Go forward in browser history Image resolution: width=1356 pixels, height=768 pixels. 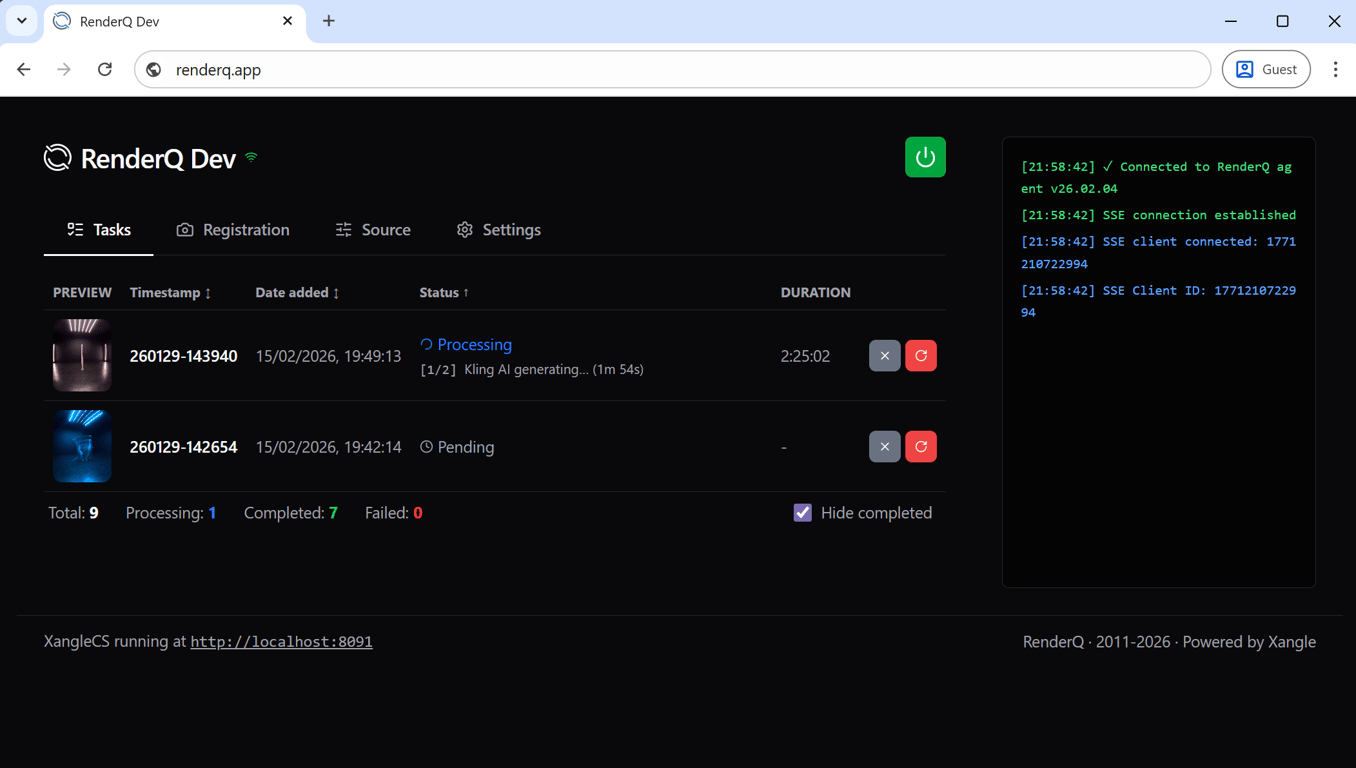coord(64,70)
